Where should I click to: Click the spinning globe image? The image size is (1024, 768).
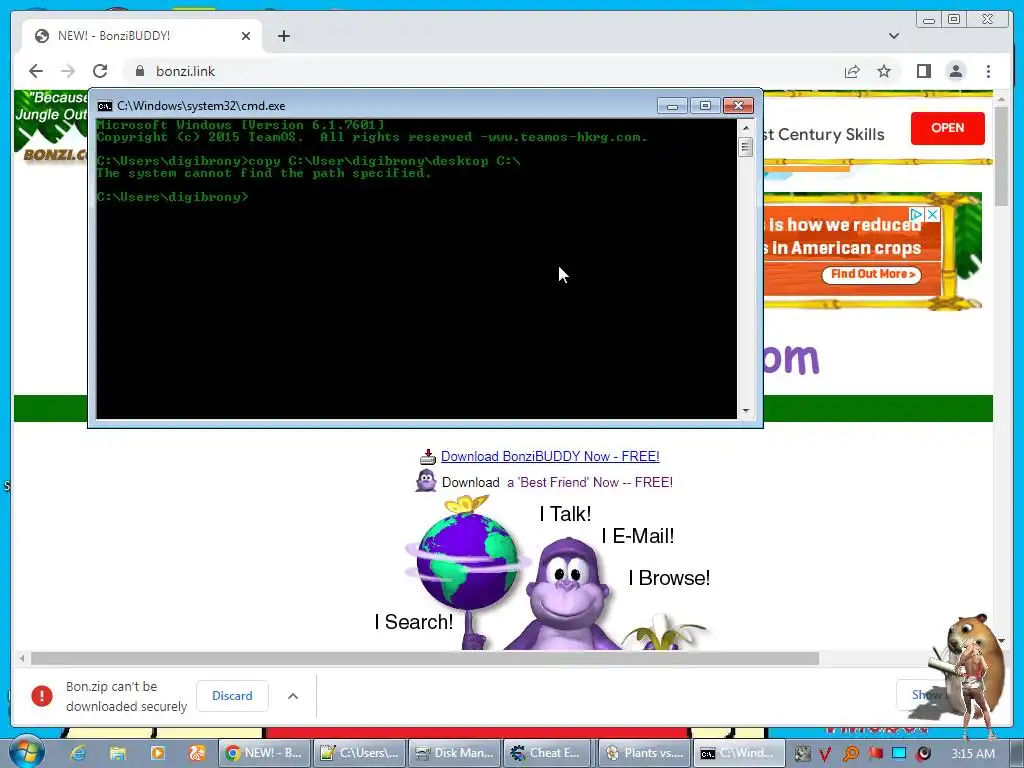468,562
